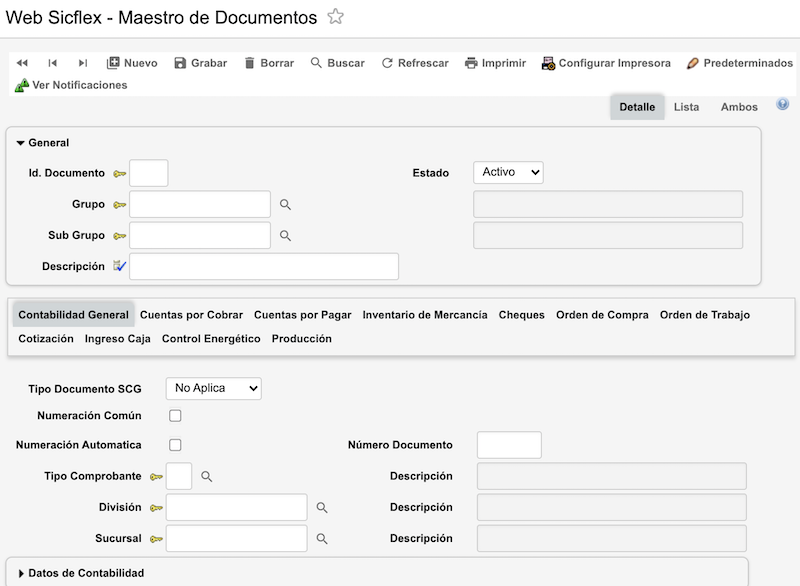The image size is (800, 586).
Task: Switch to the Cuentas por Cobrar tab
Action: tap(191, 315)
